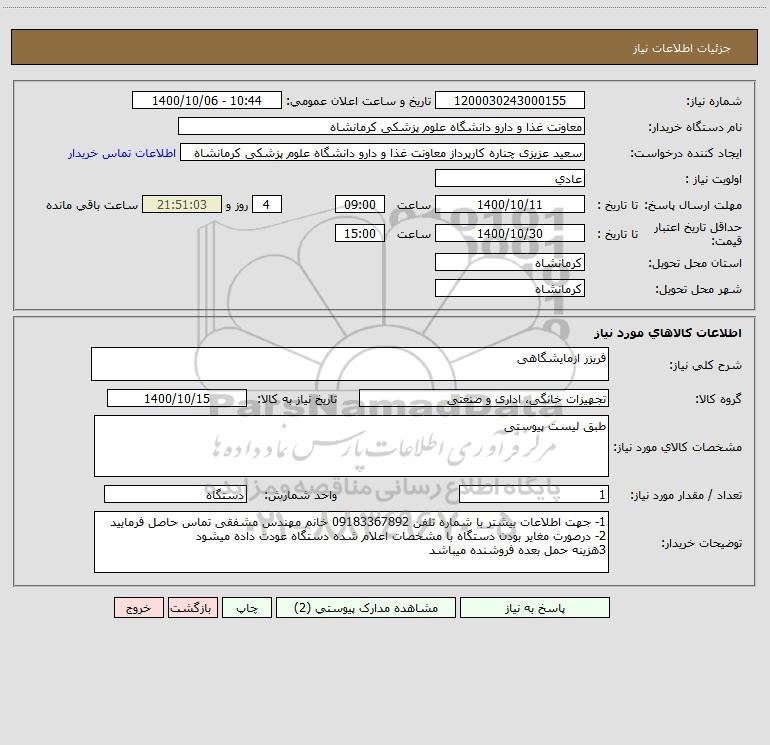The width and height of the screenshot is (770, 745).
Task: Click the countdown timer 21:51:03
Action: coord(182,204)
